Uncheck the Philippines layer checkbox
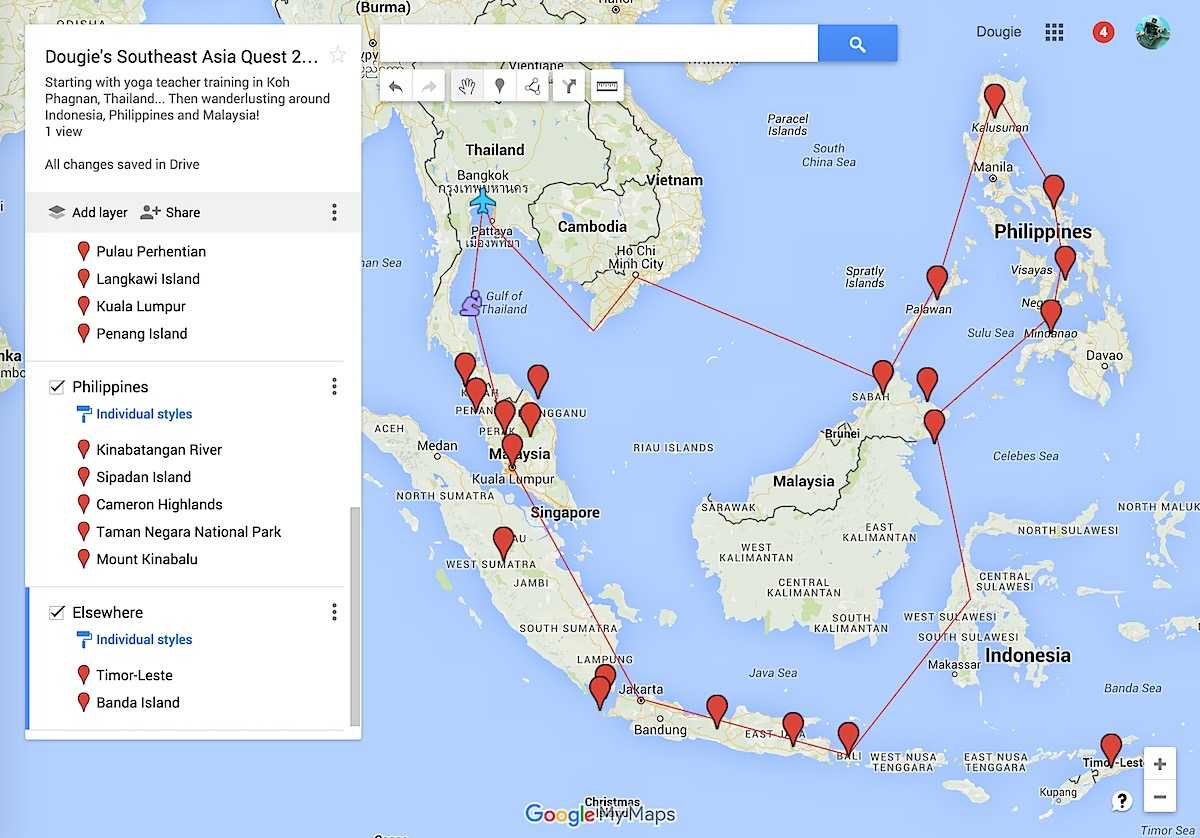The width and height of the screenshot is (1200, 838). (57, 387)
